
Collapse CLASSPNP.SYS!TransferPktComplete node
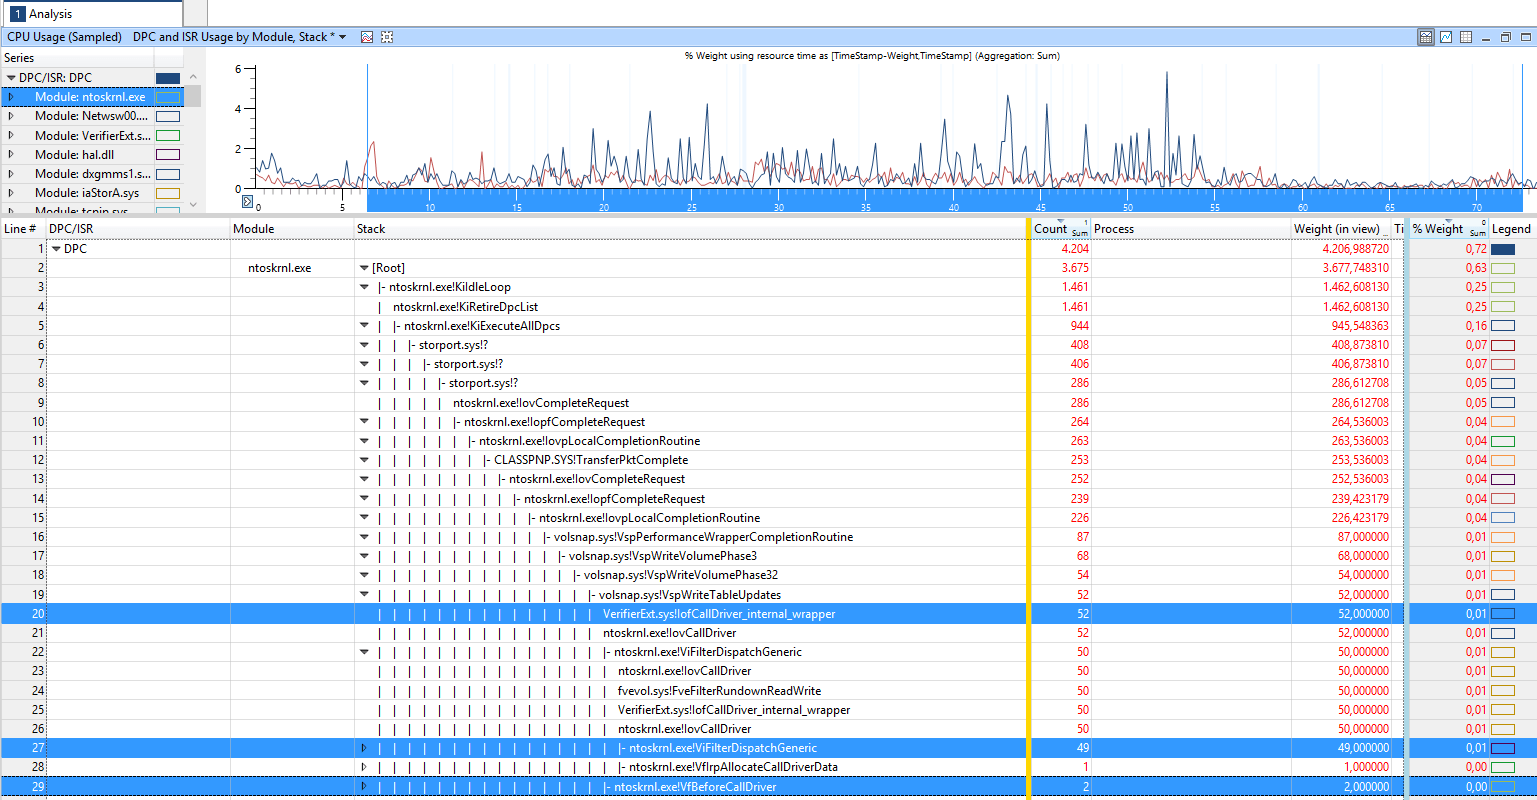364,460
